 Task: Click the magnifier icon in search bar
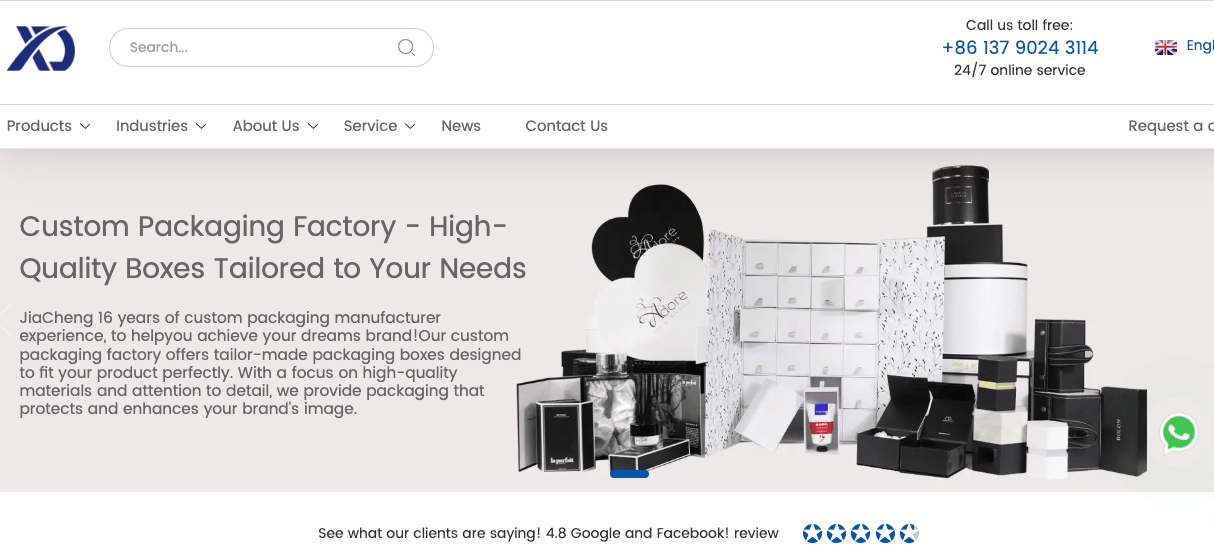tap(406, 47)
